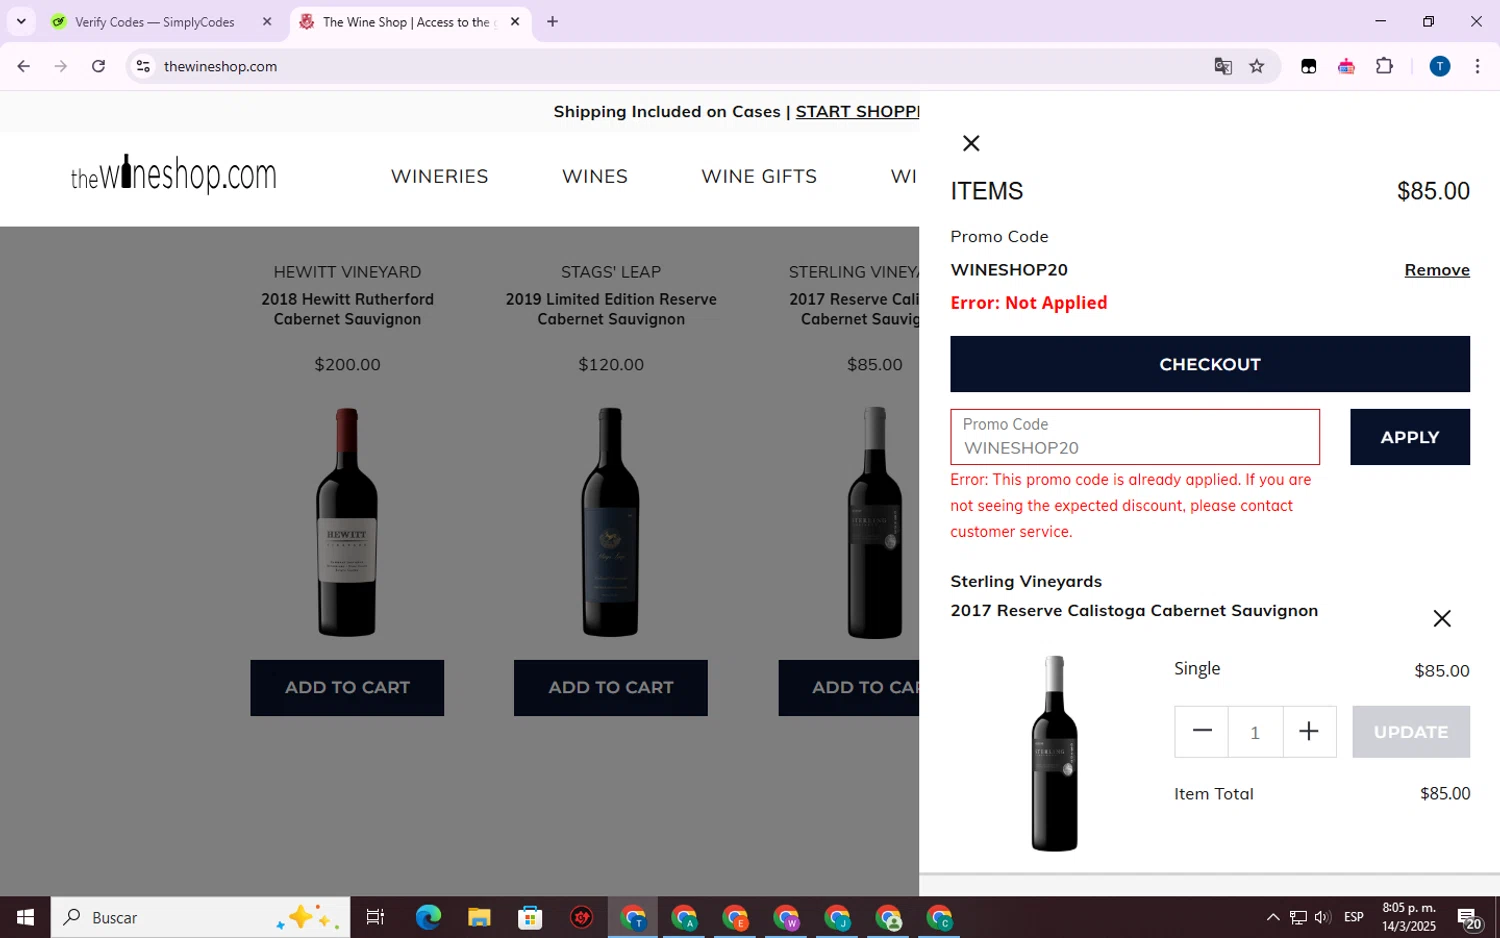Apply the promo code with APPLY
This screenshot has height=938, width=1500.
pos(1409,437)
